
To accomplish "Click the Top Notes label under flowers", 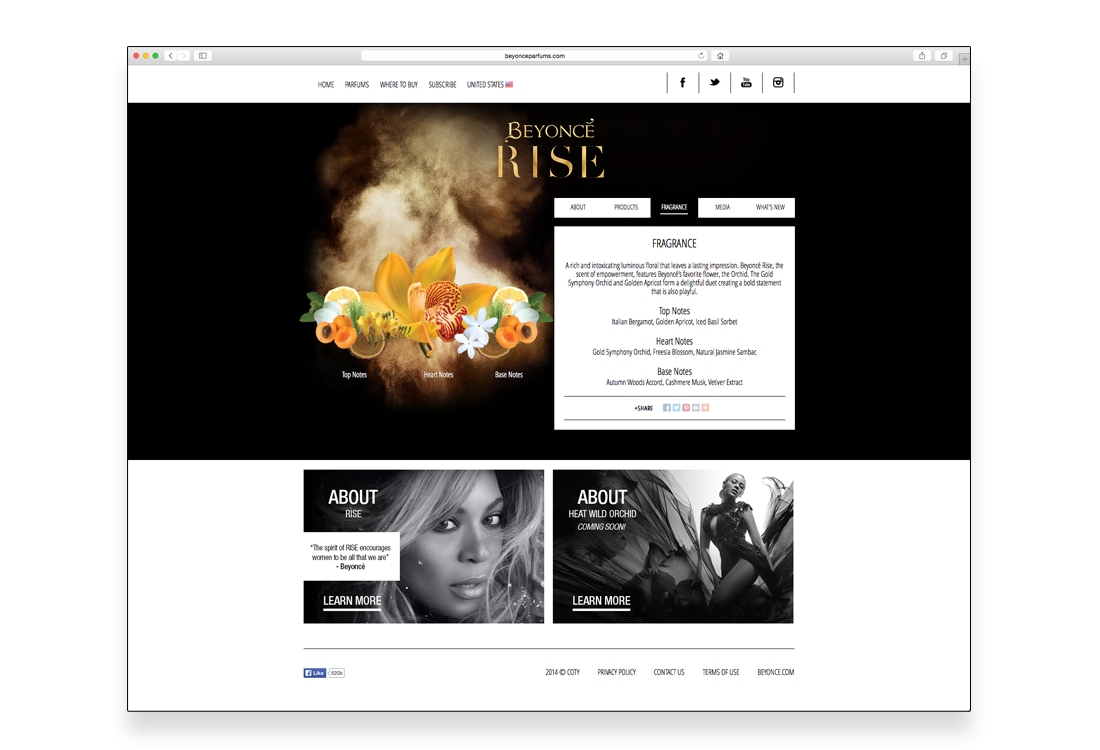I will tap(354, 375).
